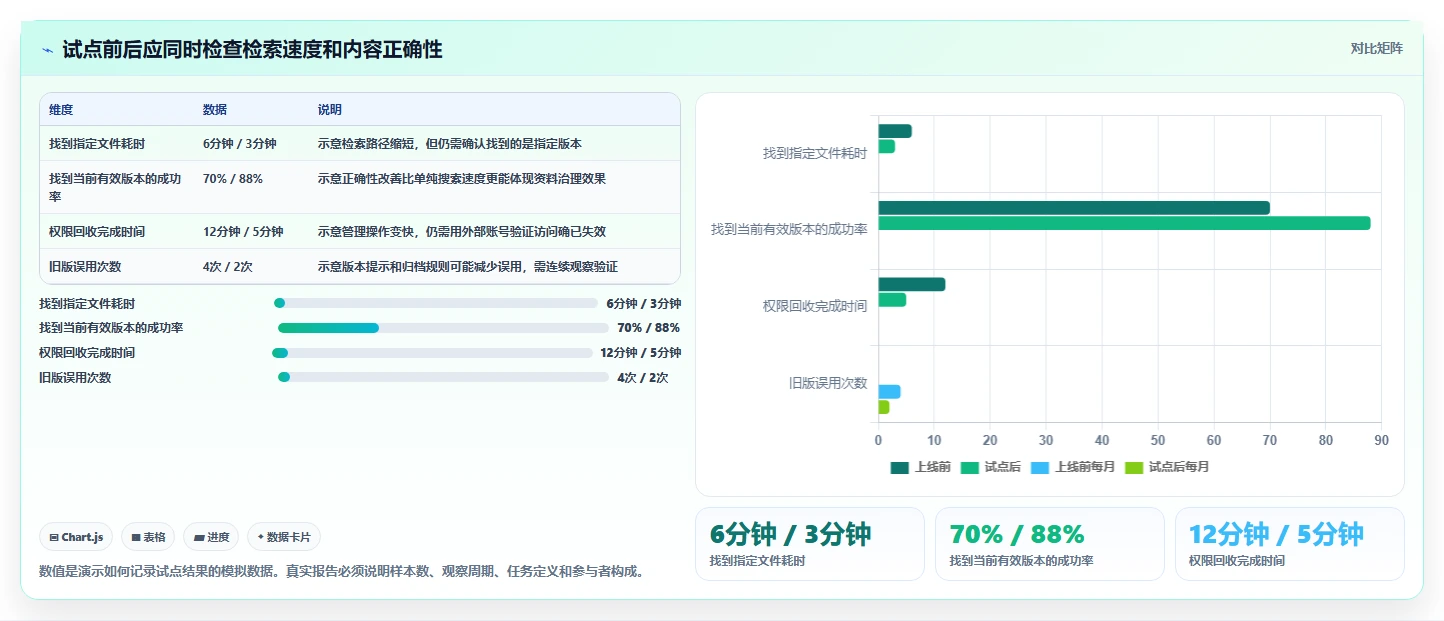Click the lightning icon beside the title

(47, 50)
